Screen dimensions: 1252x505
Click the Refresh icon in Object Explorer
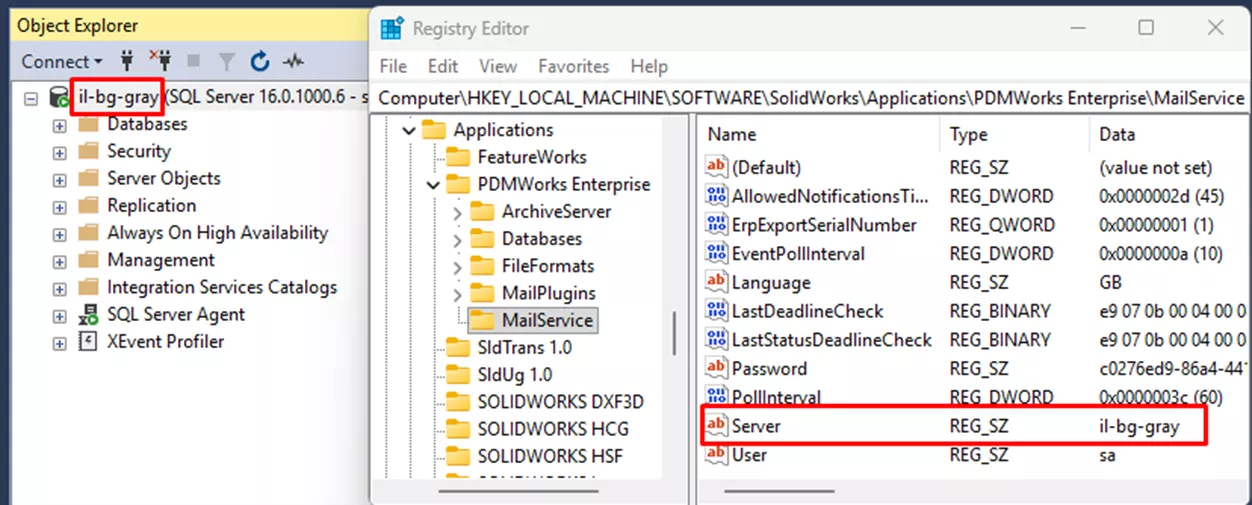260,62
